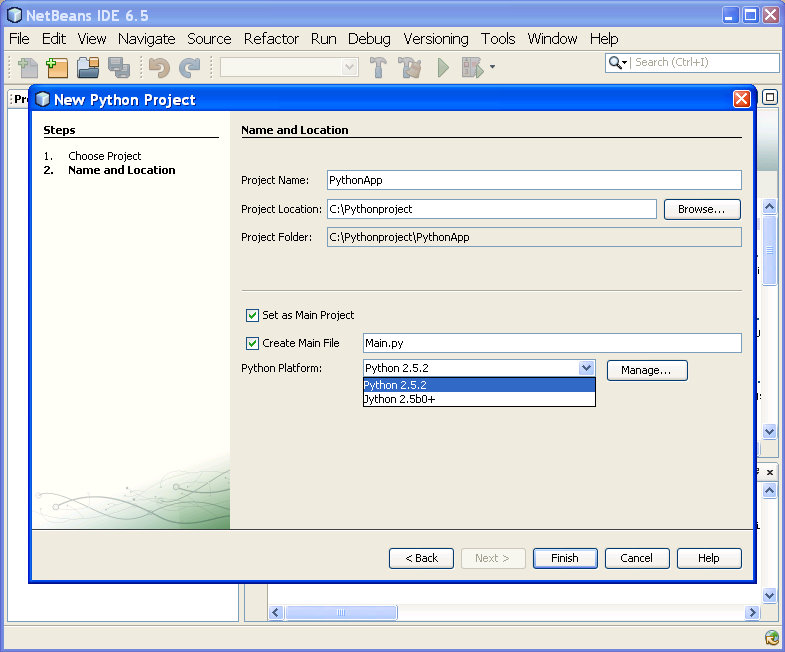Click the Project Name input field
Image resolution: width=785 pixels, height=652 pixels.
point(534,180)
